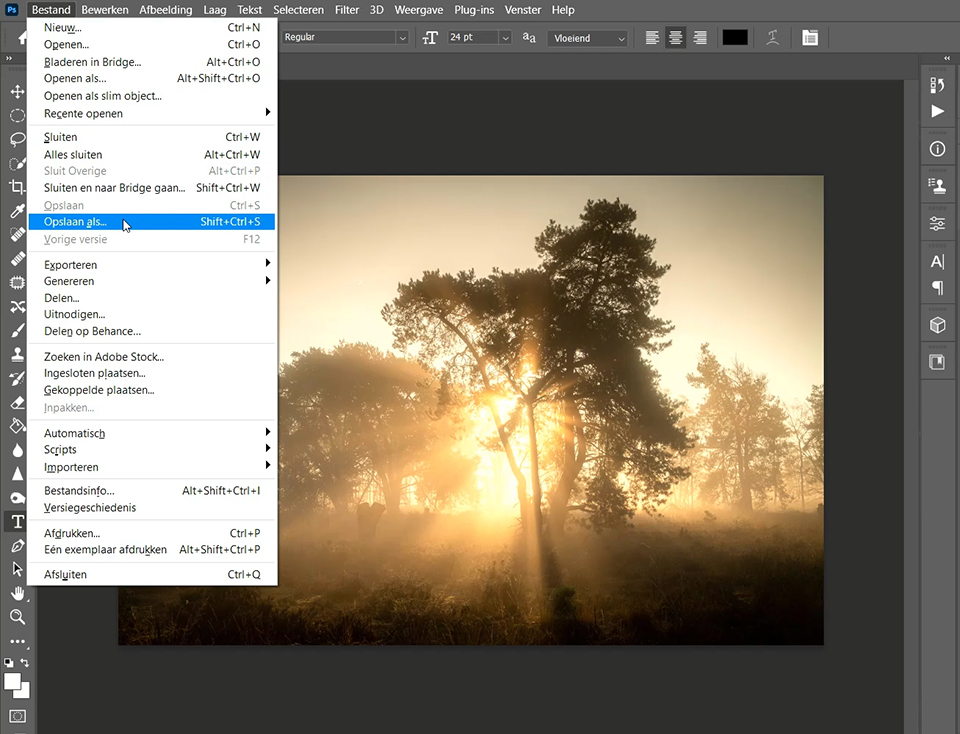
Task: Open the Character panel icon
Action: [x=937, y=262]
